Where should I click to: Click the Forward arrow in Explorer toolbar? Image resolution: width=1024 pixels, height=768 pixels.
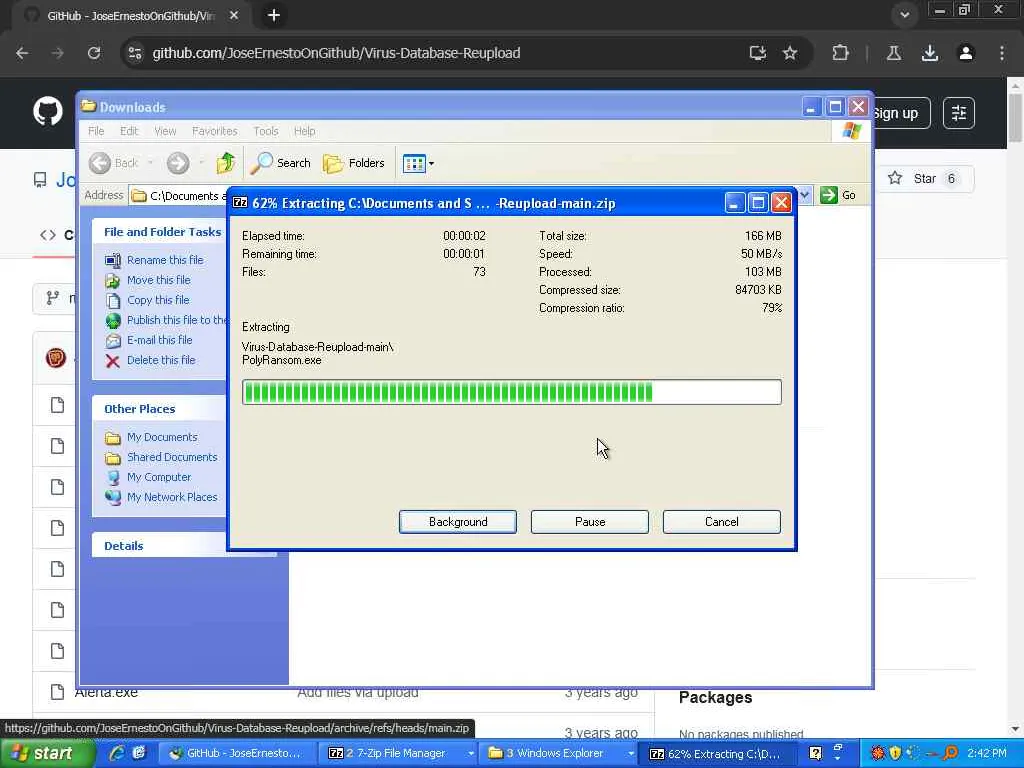pyautogui.click(x=178, y=163)
